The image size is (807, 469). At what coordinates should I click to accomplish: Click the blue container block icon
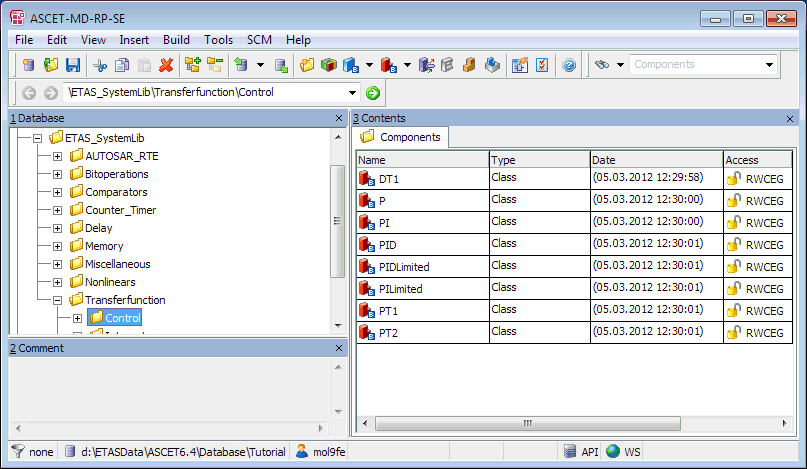click(492, 65)
